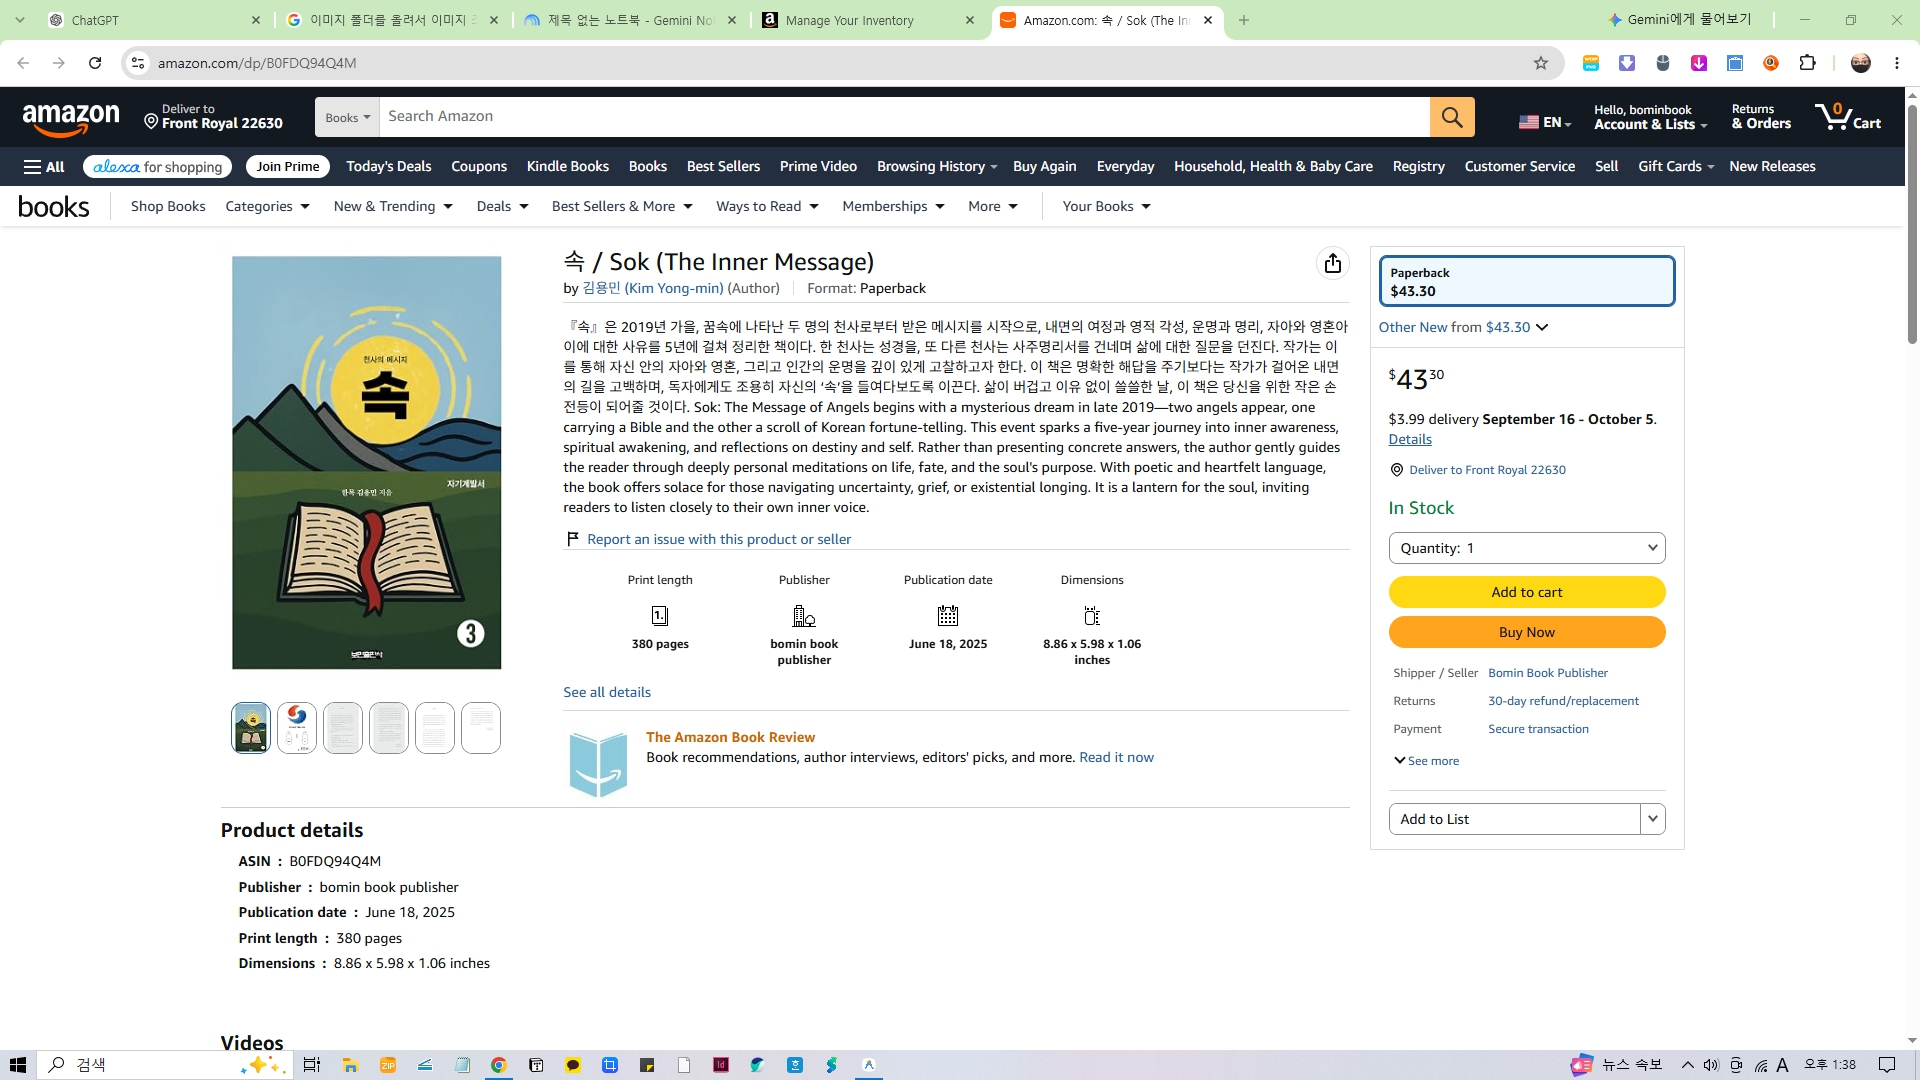Open the InDesign icon on the taskbar
Screen dimensions: 1920x1080
pos(721,1065)
